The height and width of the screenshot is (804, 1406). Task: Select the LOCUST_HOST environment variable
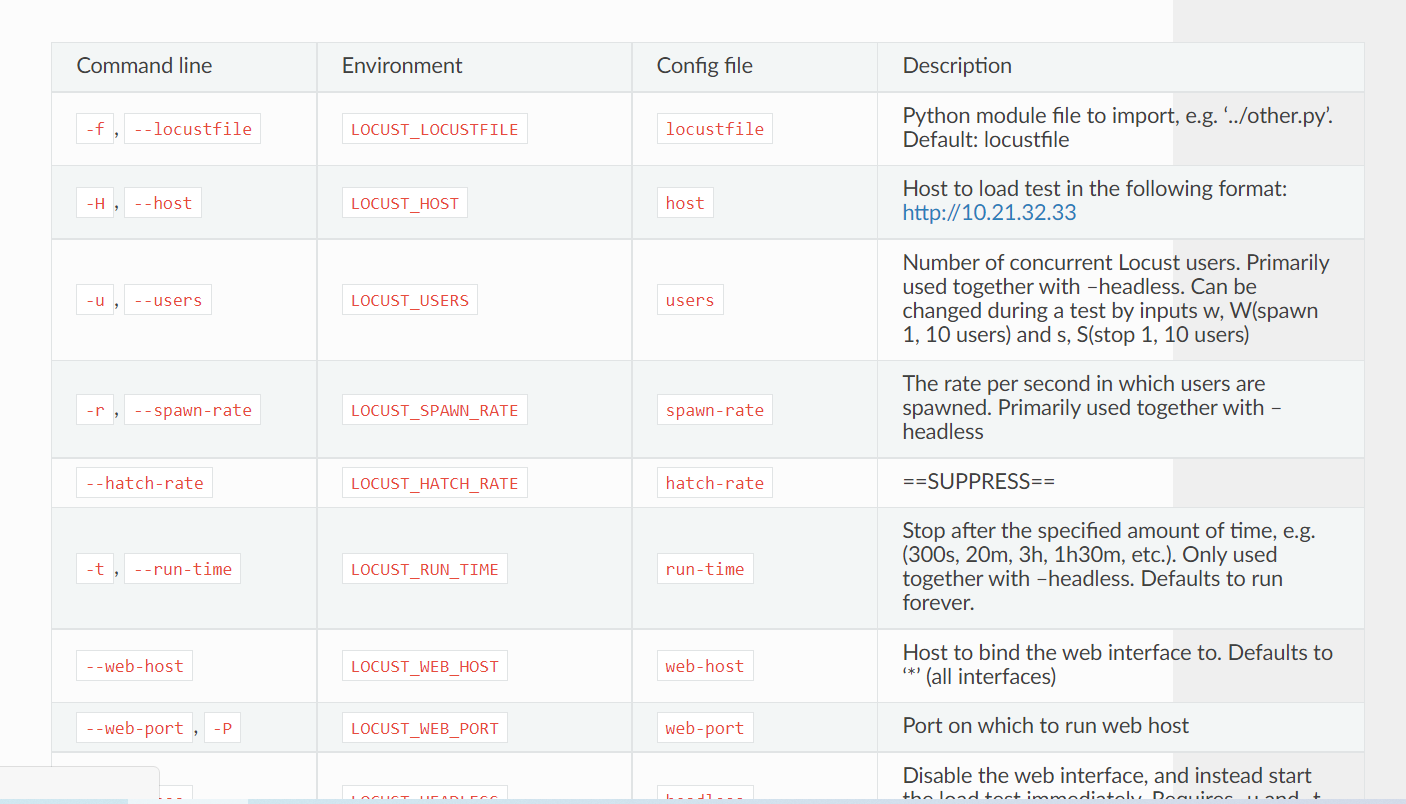pos(404,202)
